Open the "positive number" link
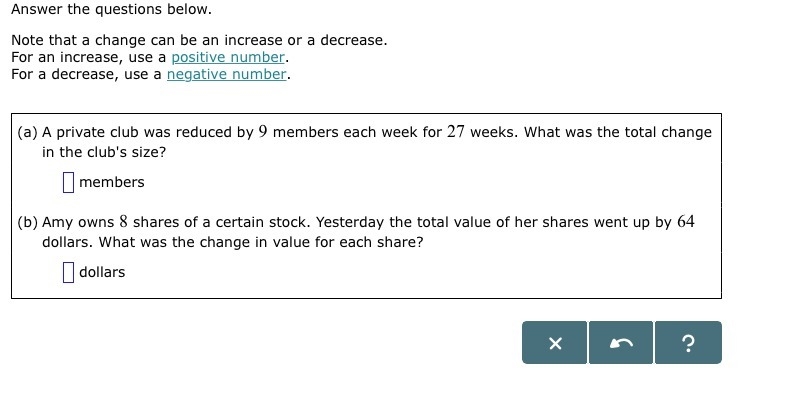The width and height of the screenshot is (788, 399). tap(228, 57)
